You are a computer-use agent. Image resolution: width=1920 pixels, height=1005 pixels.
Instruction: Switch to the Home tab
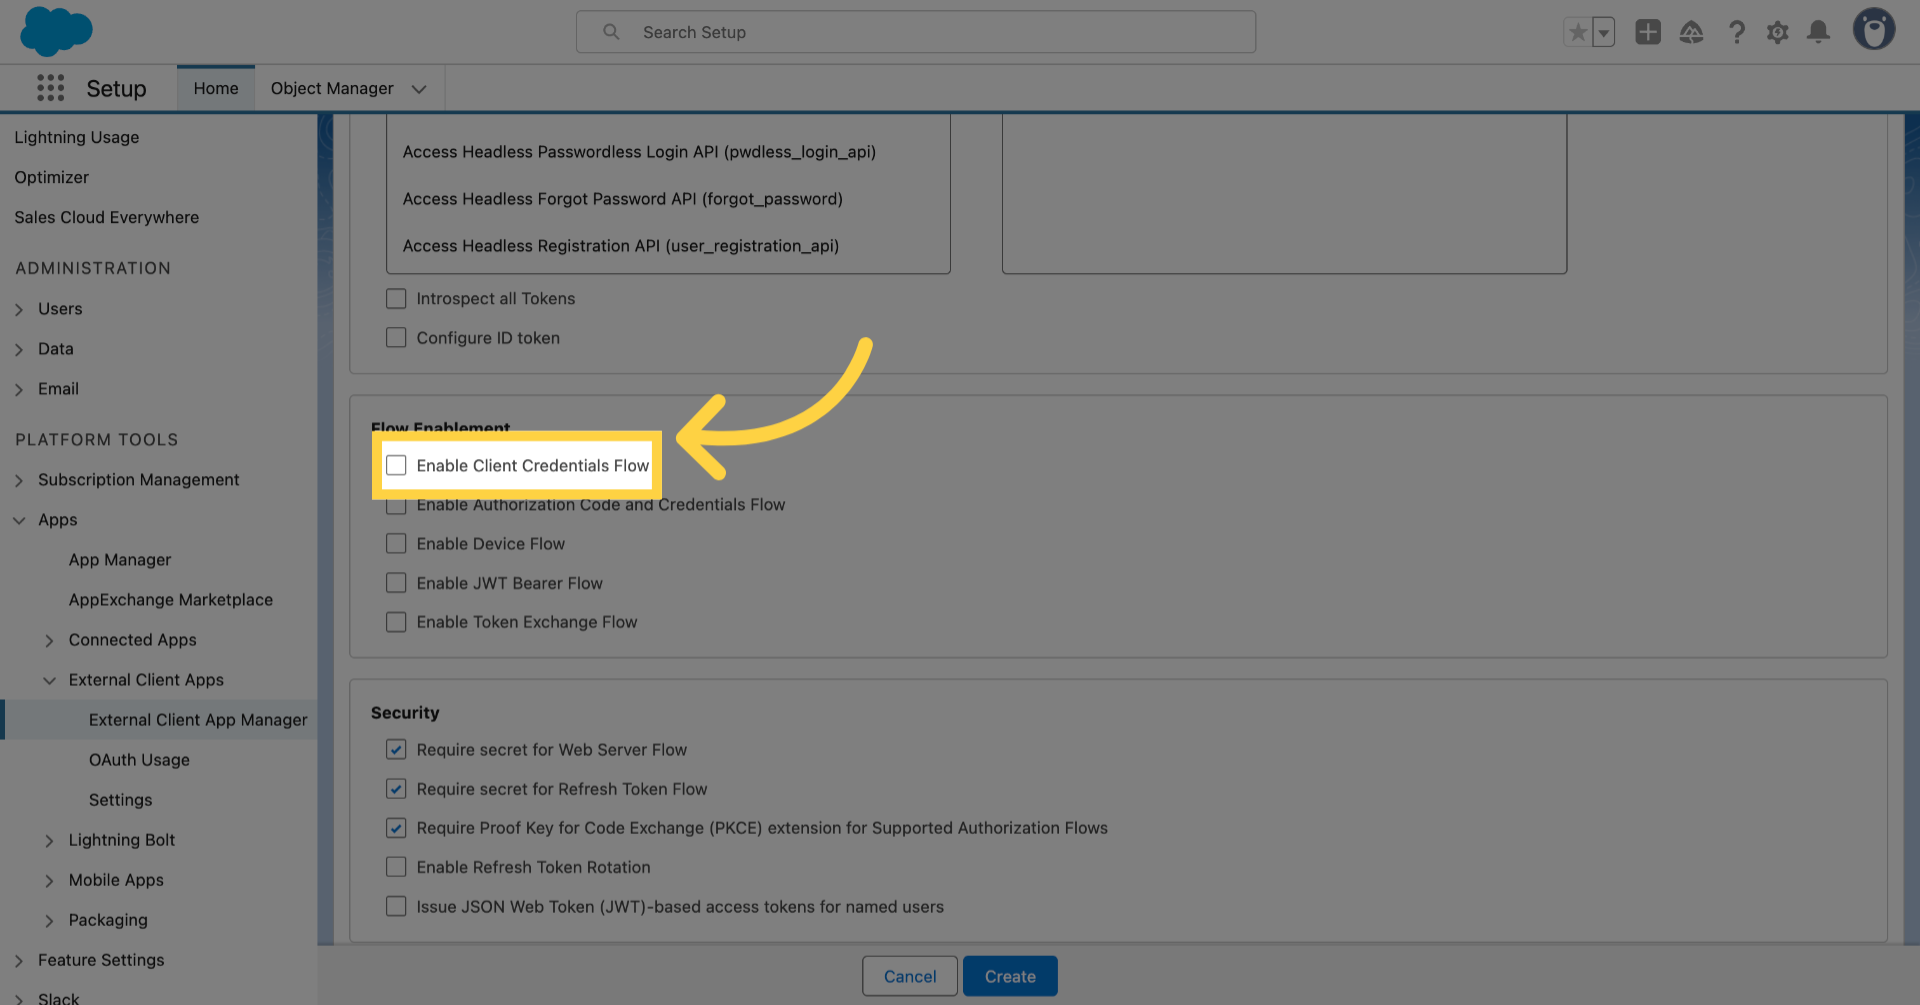215,88
